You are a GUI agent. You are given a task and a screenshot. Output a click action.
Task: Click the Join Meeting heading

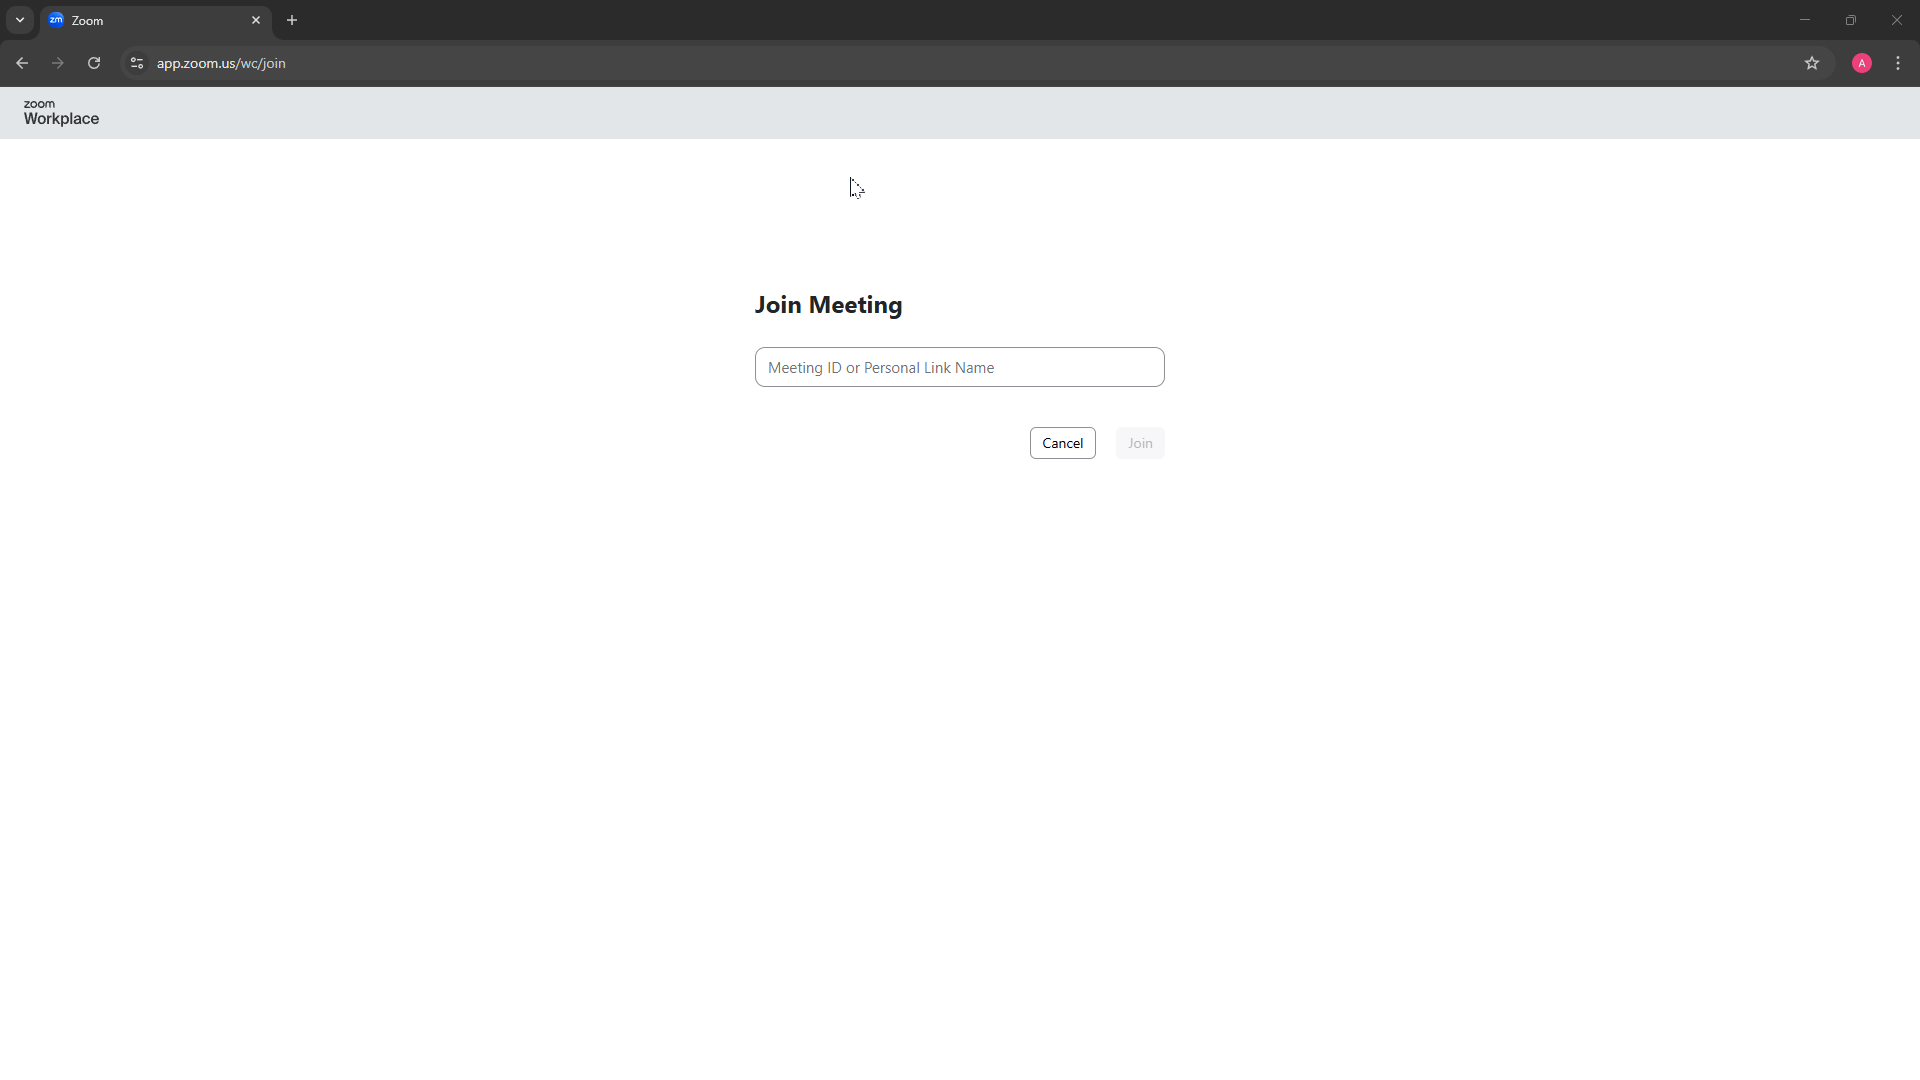(828, 305)
